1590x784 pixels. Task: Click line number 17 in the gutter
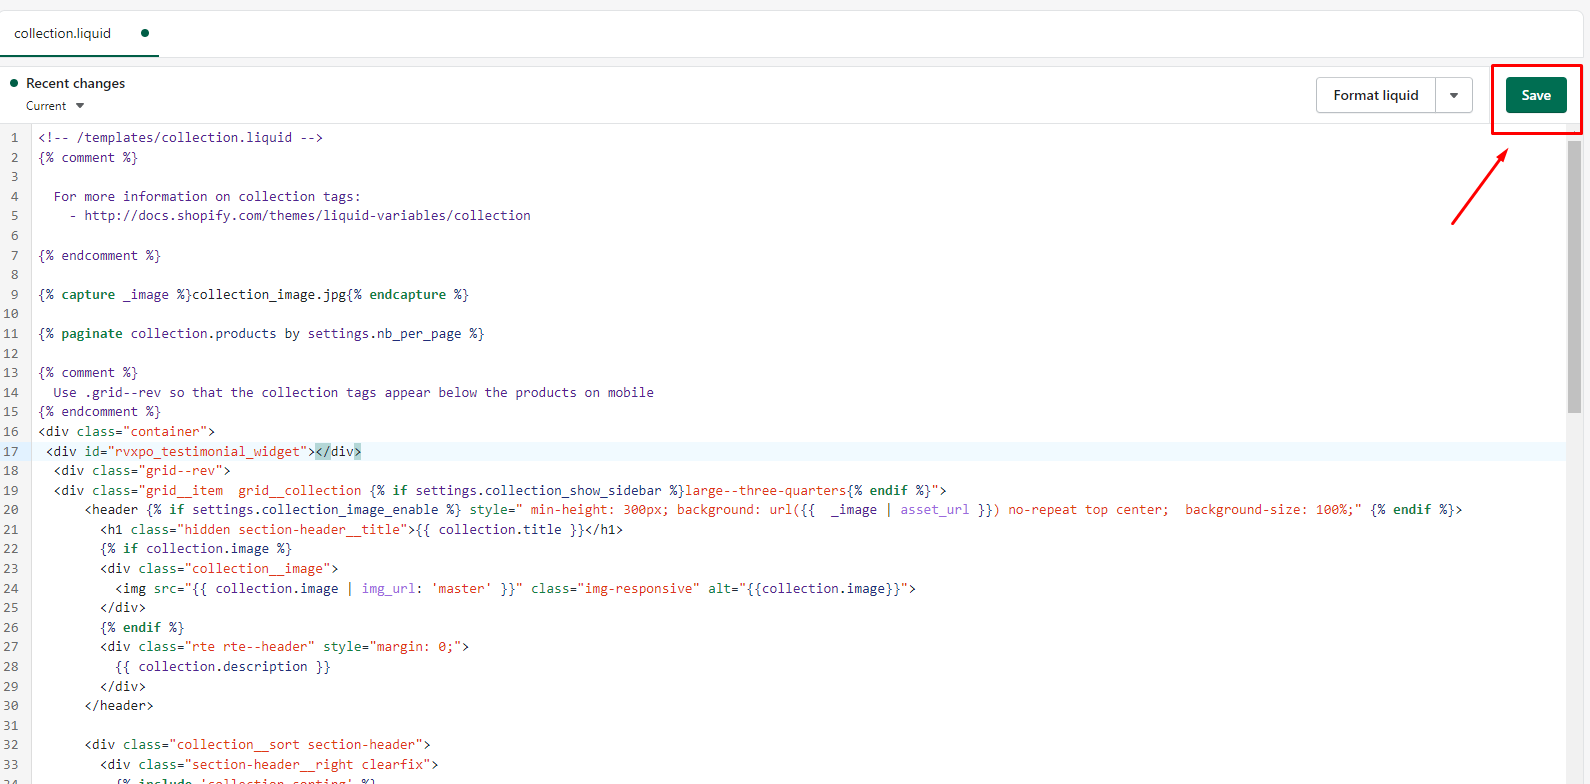[x=11, y=451]
